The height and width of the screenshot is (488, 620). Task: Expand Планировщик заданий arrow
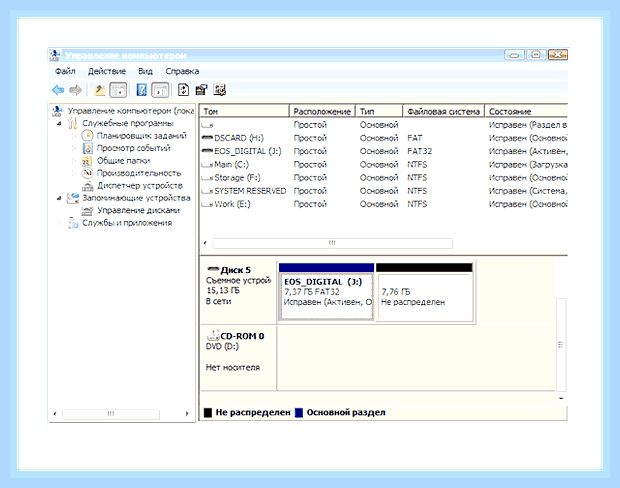74,136
